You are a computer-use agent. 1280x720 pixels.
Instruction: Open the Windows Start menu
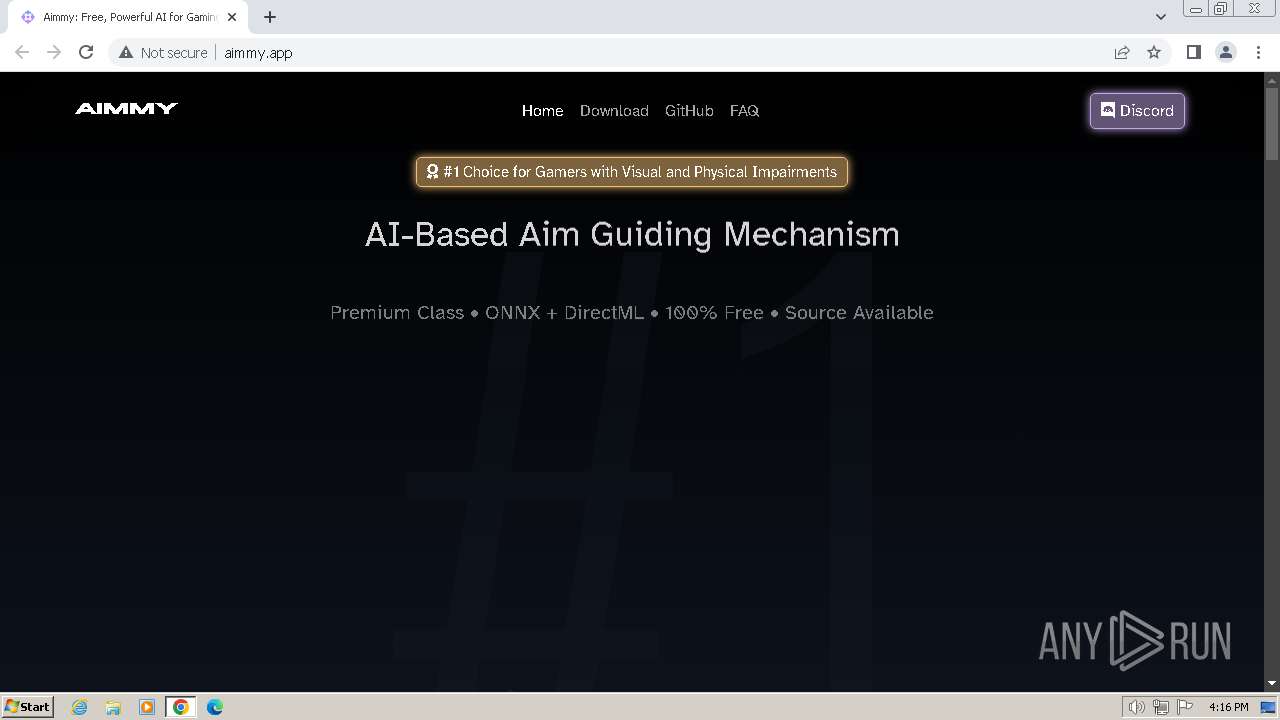[x=27, y=707]
